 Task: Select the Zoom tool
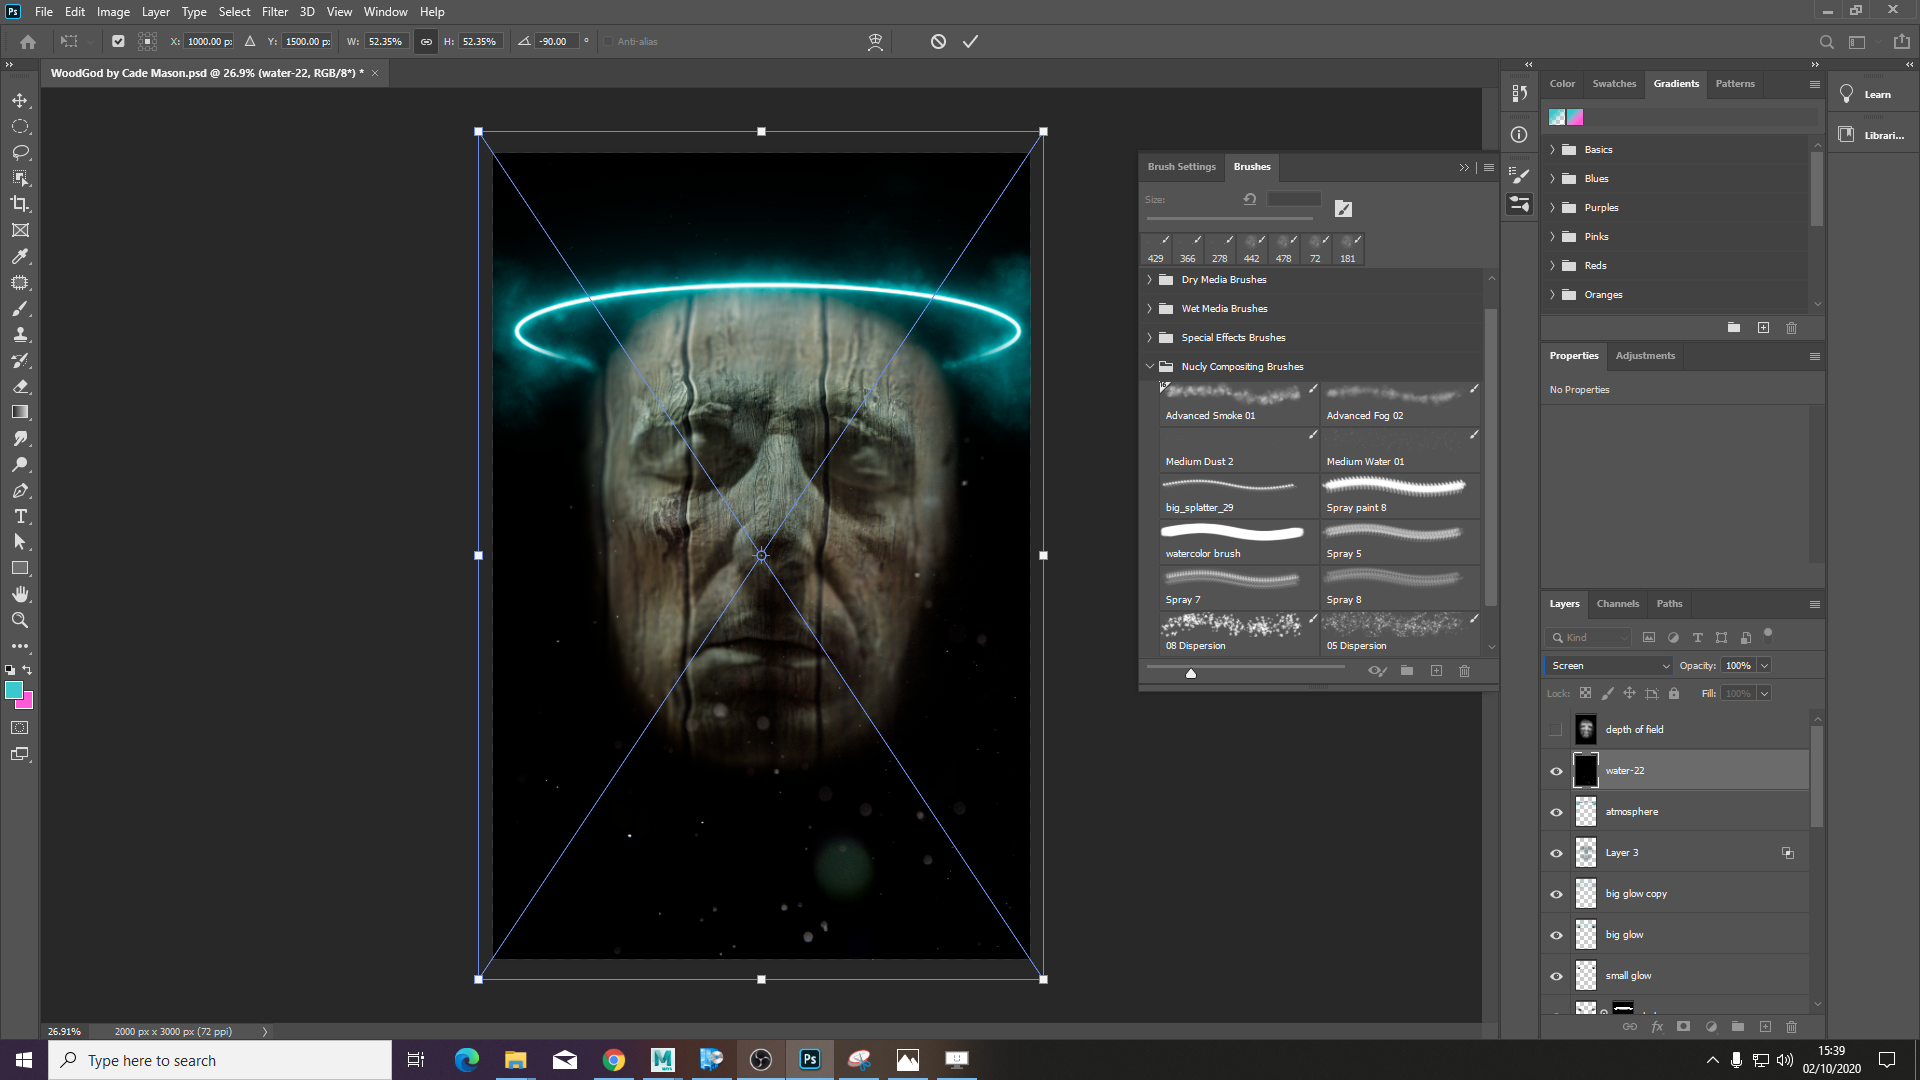click(x=20, y=620)
